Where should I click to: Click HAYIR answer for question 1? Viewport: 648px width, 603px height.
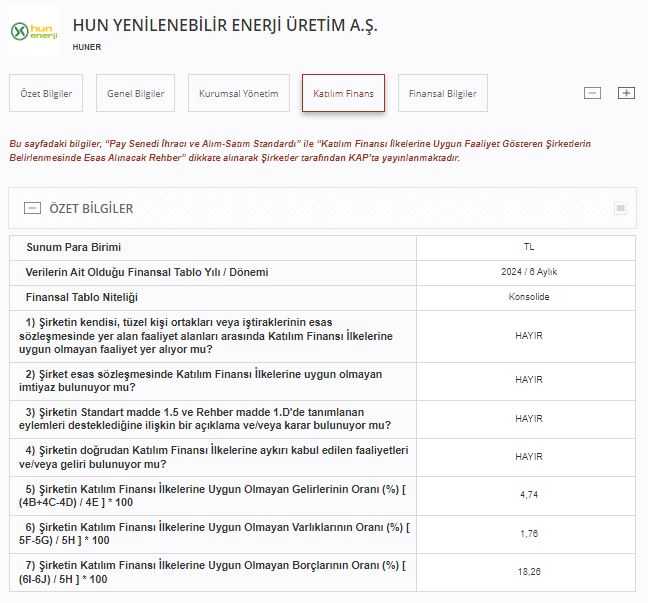pos(529,336)
